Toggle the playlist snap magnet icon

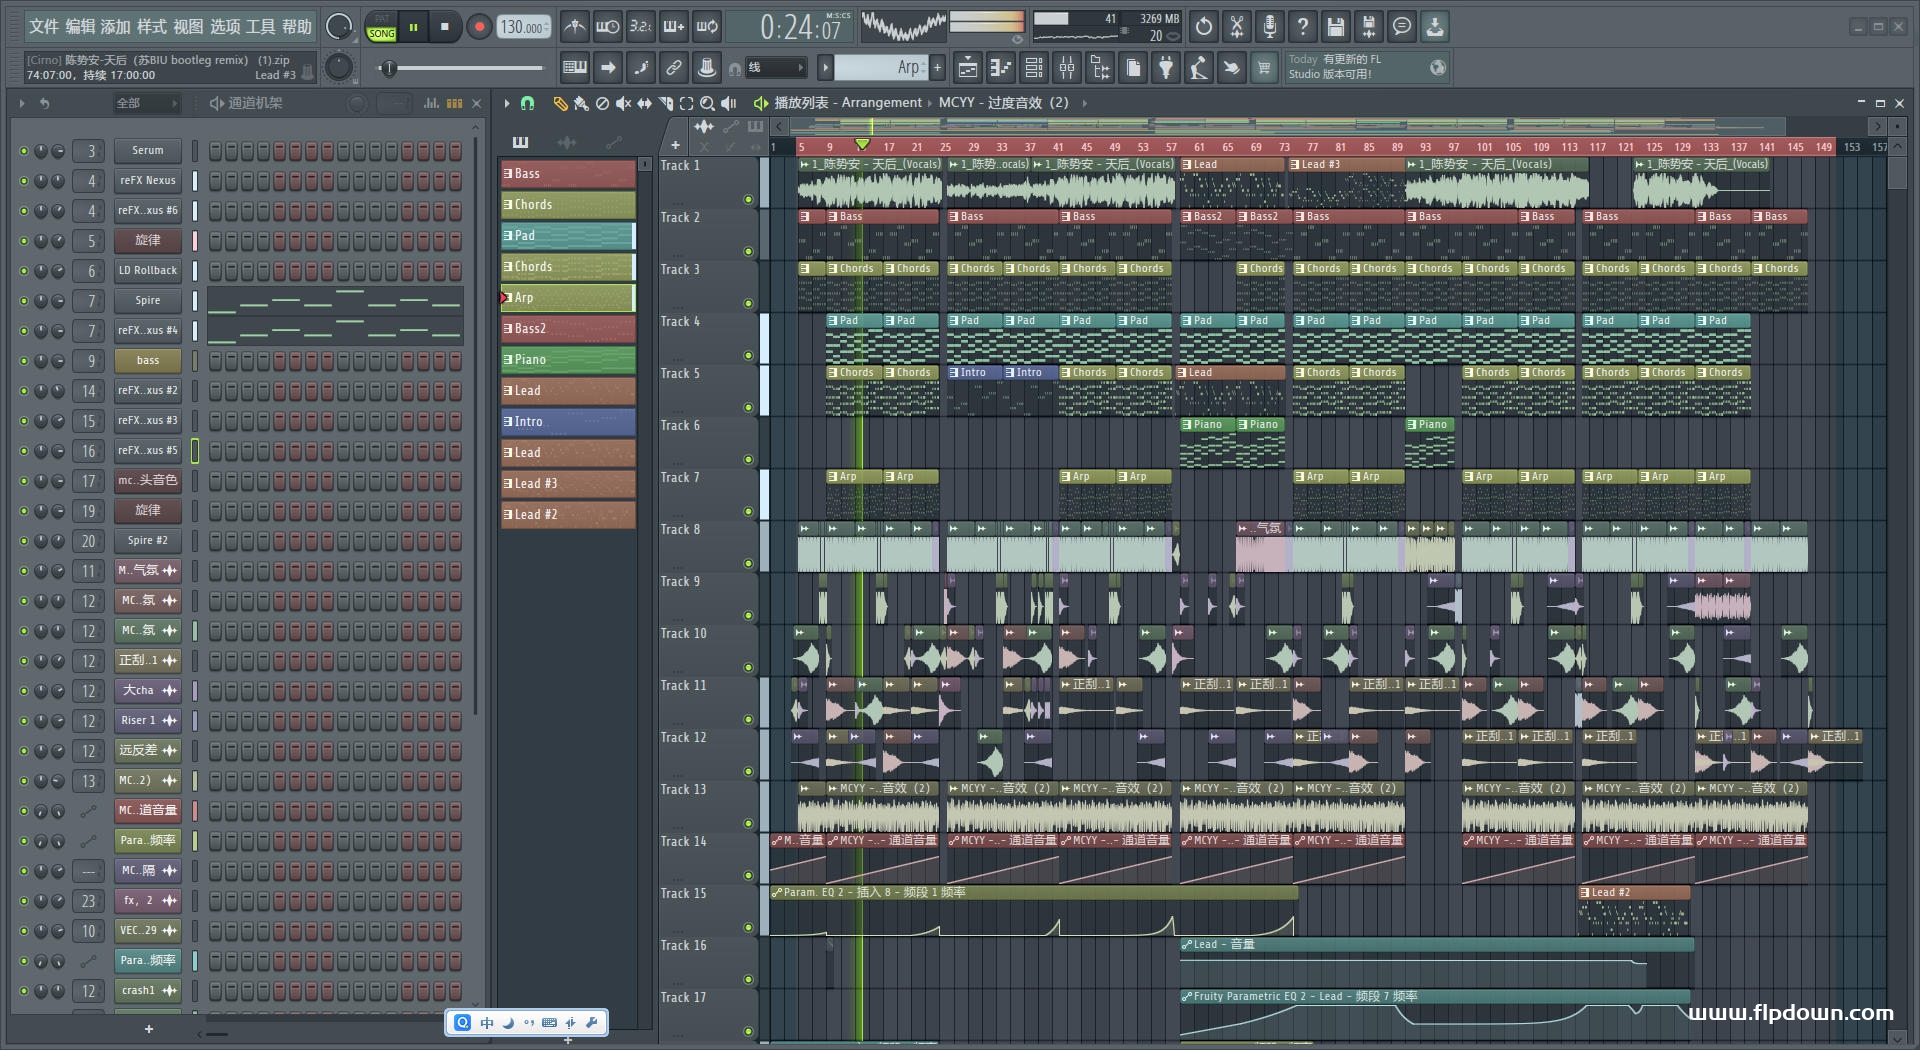click(528, 103)
